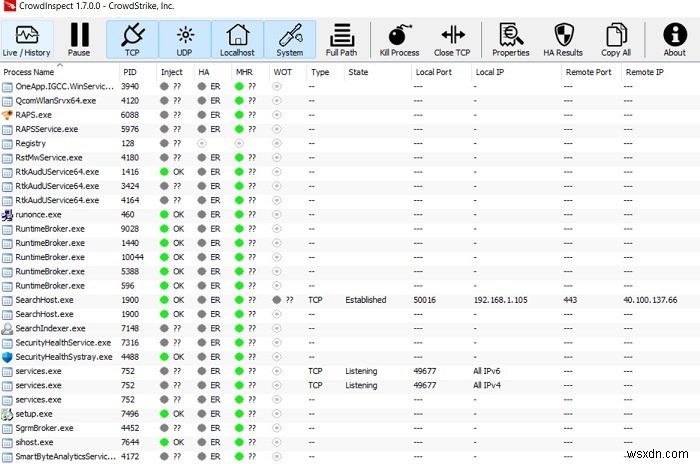Open the About information icon
This screenshot has height=464, width=700.
(x=675, y=35)
